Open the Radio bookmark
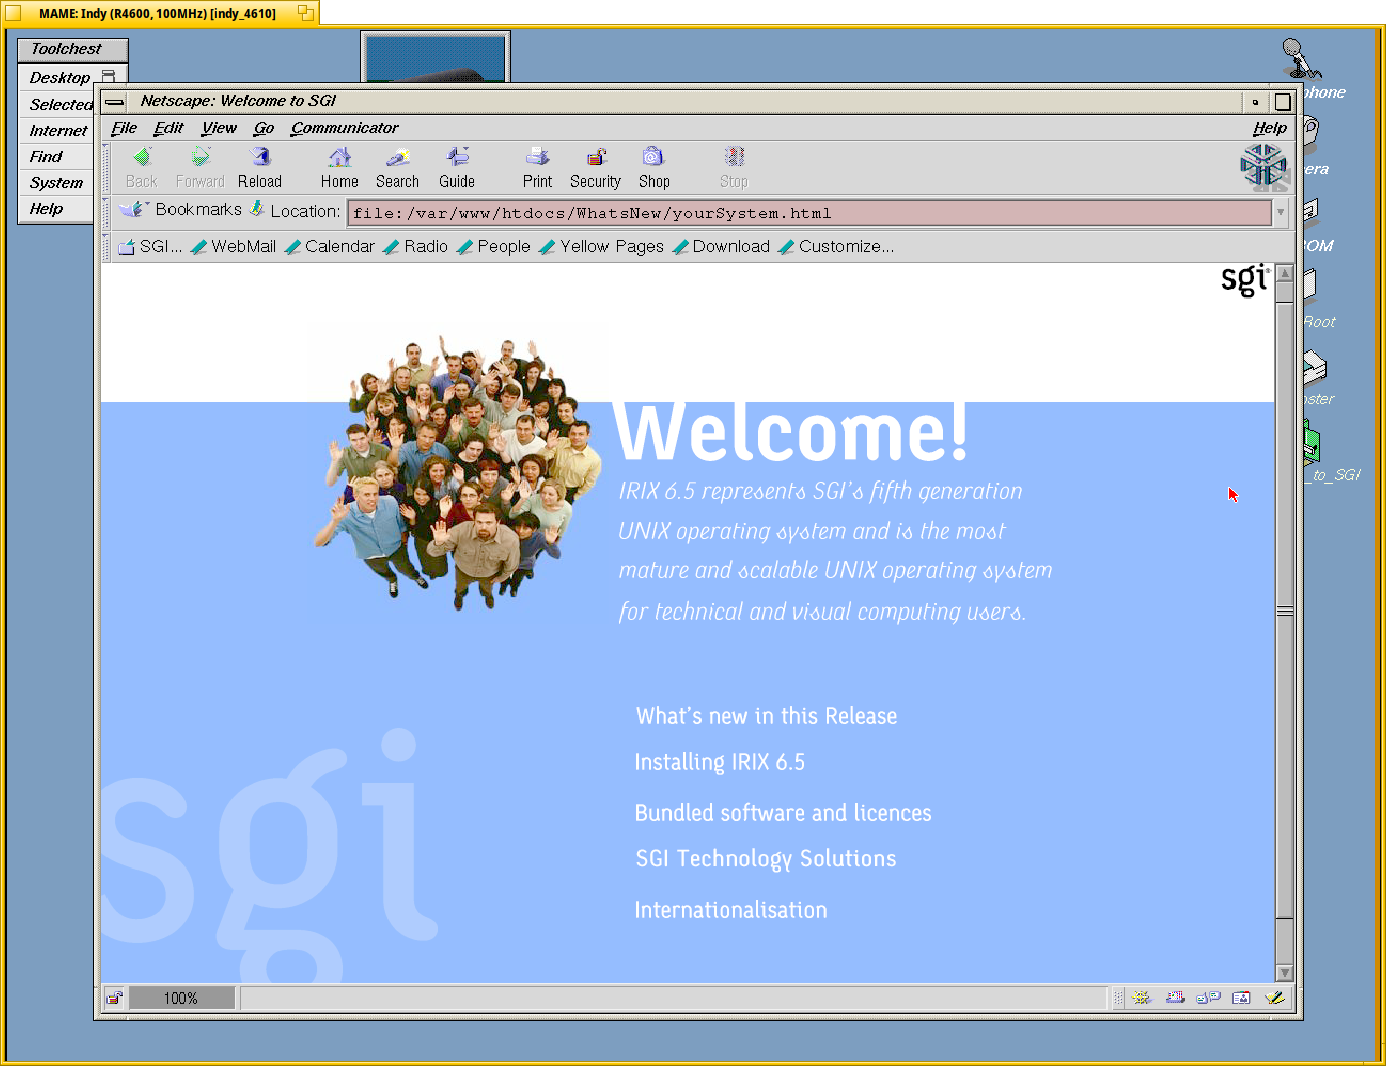 coord(416,246)
